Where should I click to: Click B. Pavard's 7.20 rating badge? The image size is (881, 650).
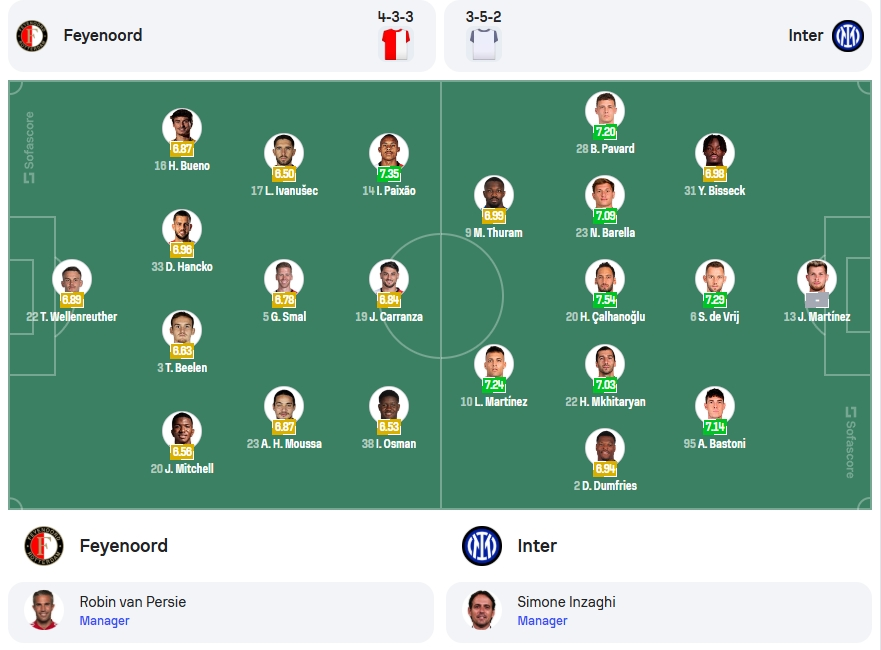[605, 132]
